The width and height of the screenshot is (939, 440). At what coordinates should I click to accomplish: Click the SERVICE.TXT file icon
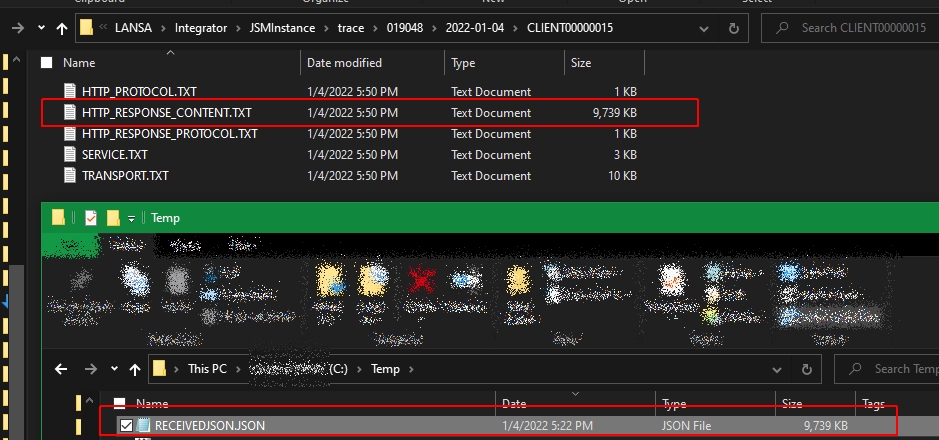pos(71,154)
